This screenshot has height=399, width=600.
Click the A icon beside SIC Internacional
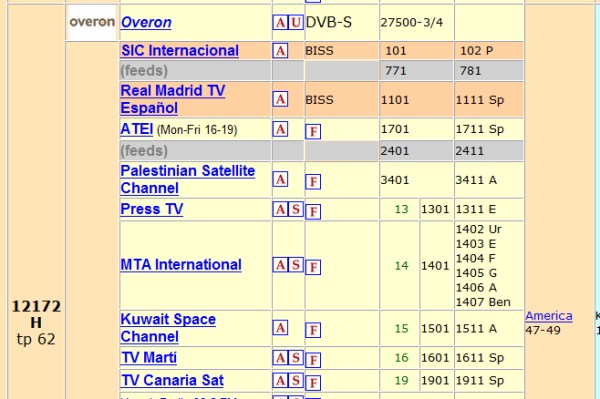280,50
